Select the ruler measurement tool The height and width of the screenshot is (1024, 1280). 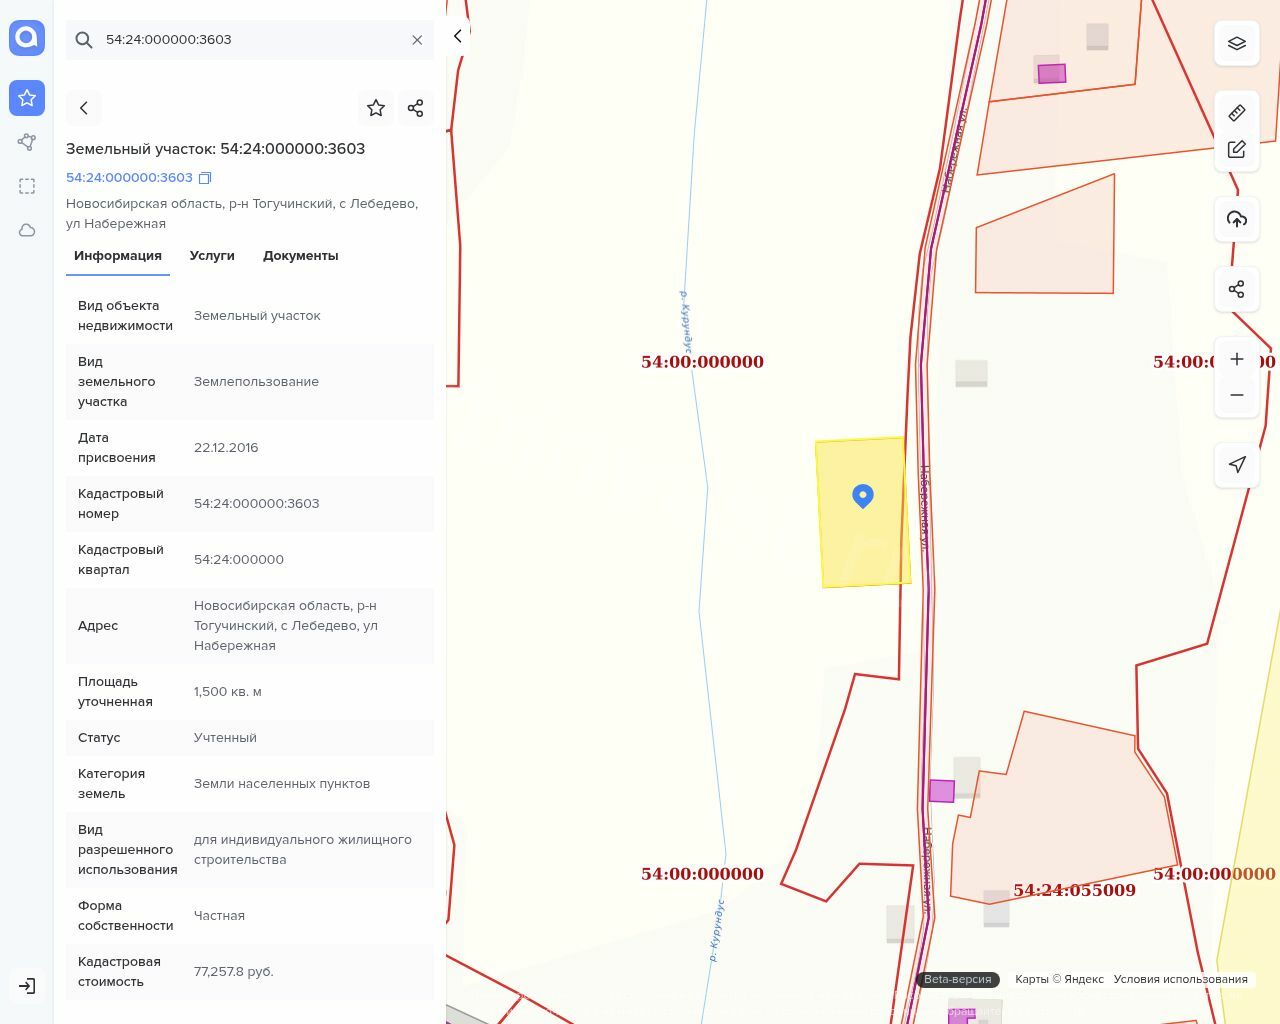pos(1236,113)
